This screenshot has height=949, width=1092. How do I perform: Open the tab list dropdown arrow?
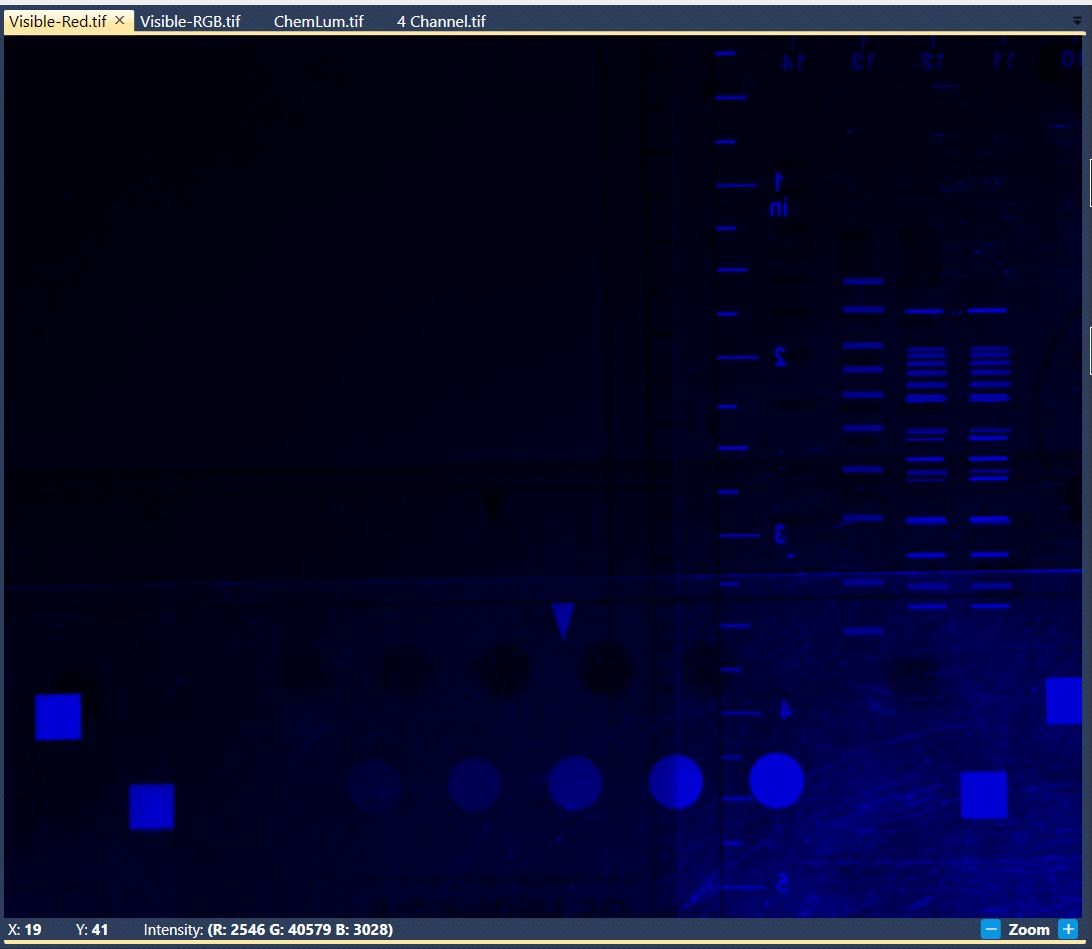pyautogui.click(x=1077, y=22)
